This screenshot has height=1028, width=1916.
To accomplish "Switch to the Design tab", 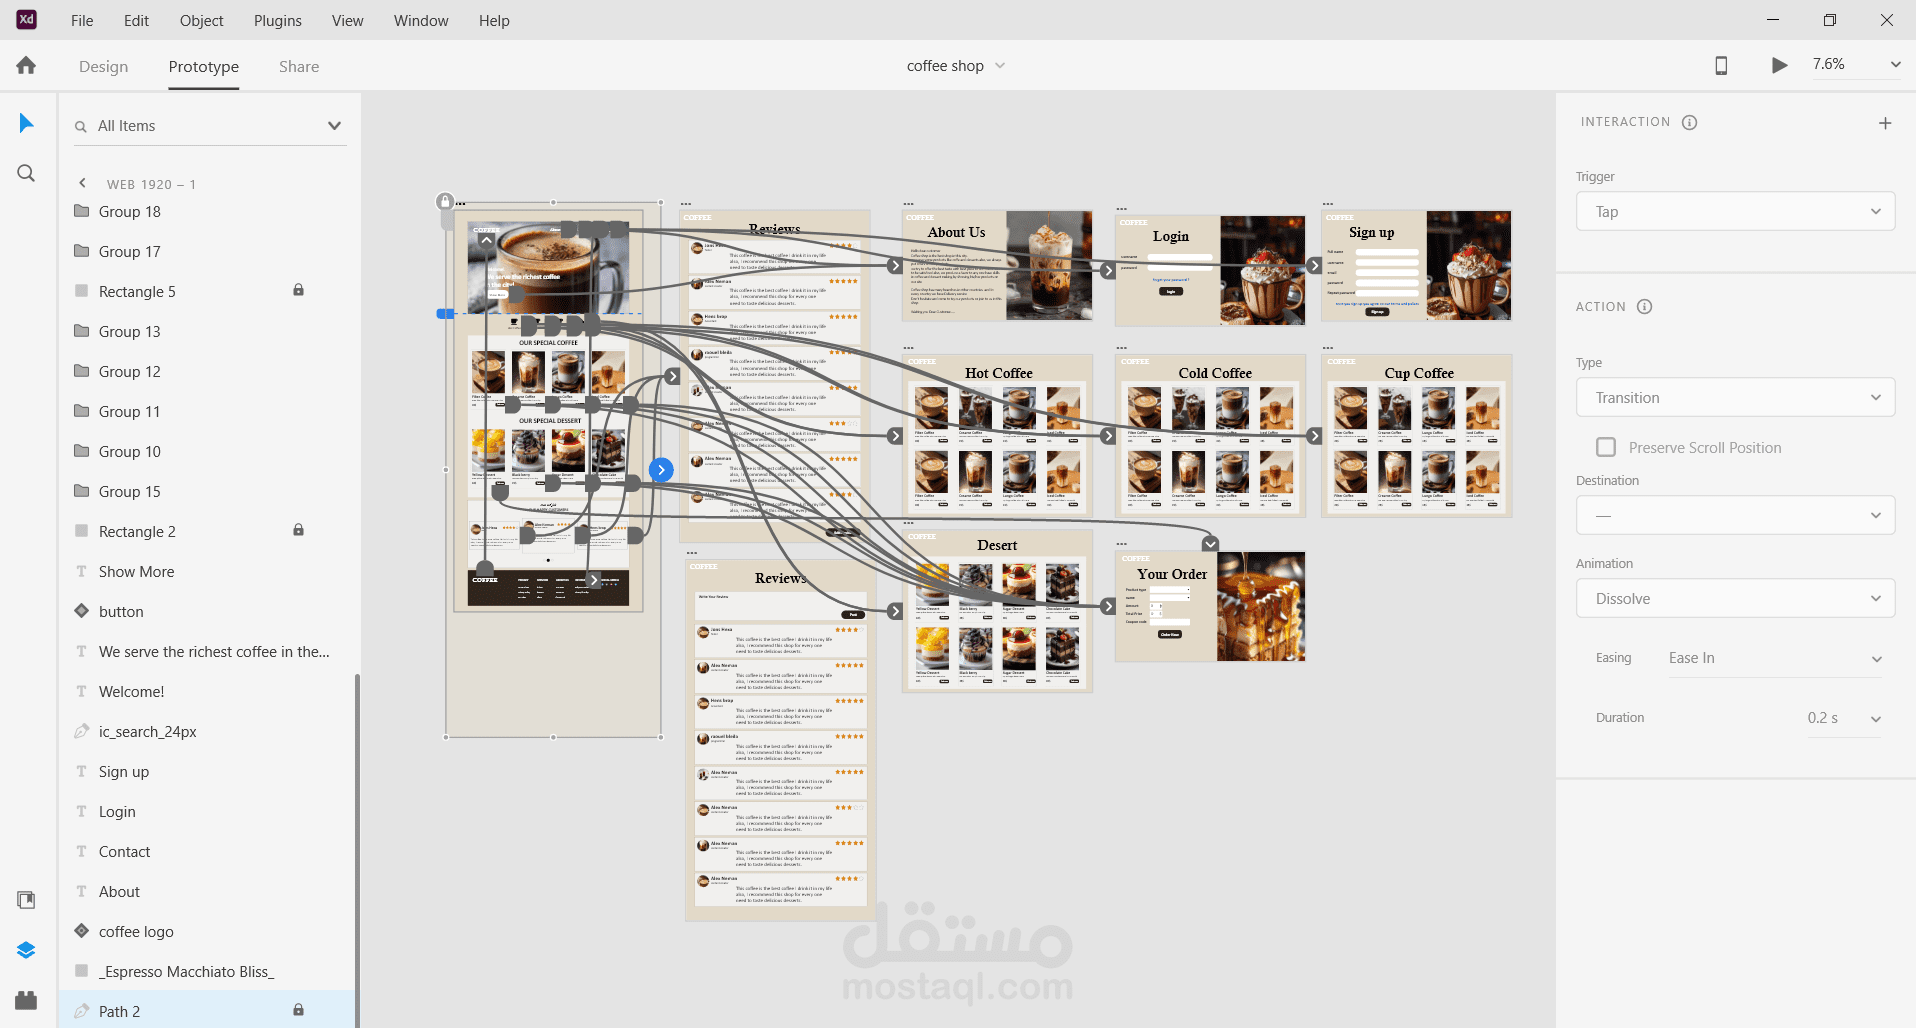I will pos(103,66).
